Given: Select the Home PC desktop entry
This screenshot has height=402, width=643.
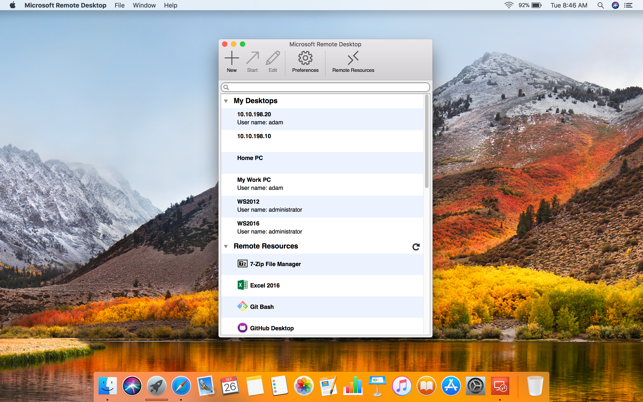Looking at the screenshot, I should click(x=250, y=158).
